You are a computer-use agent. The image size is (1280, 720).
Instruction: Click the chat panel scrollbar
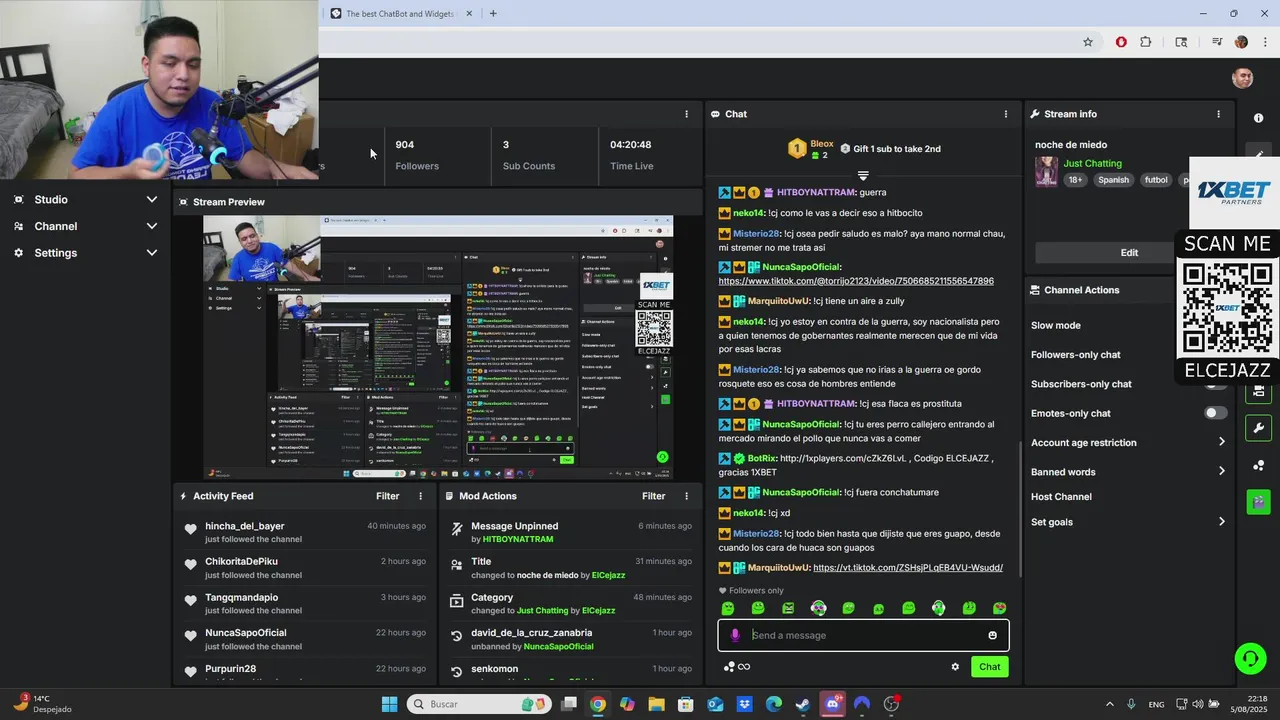pos(1019,508)
